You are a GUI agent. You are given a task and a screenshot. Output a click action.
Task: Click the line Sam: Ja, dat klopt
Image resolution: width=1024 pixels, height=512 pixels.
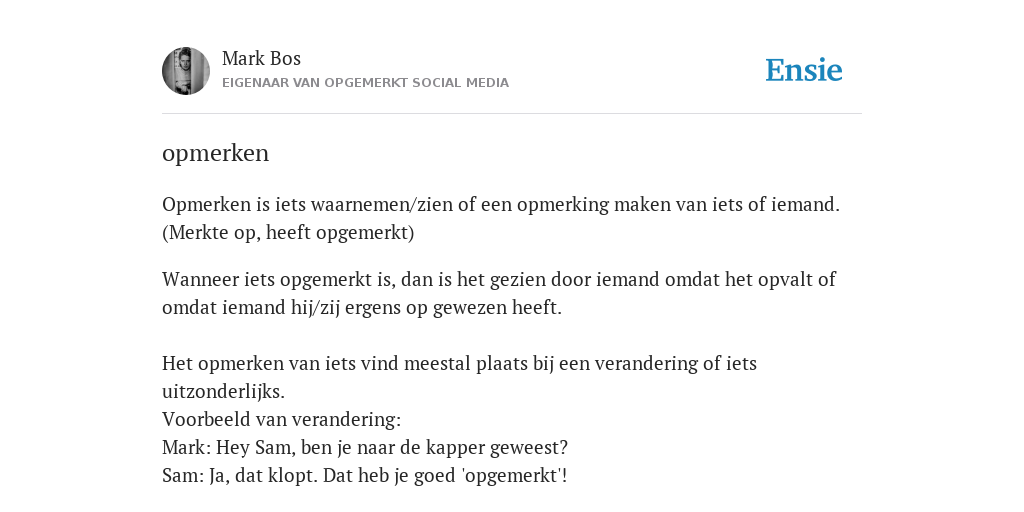(364, 475)
